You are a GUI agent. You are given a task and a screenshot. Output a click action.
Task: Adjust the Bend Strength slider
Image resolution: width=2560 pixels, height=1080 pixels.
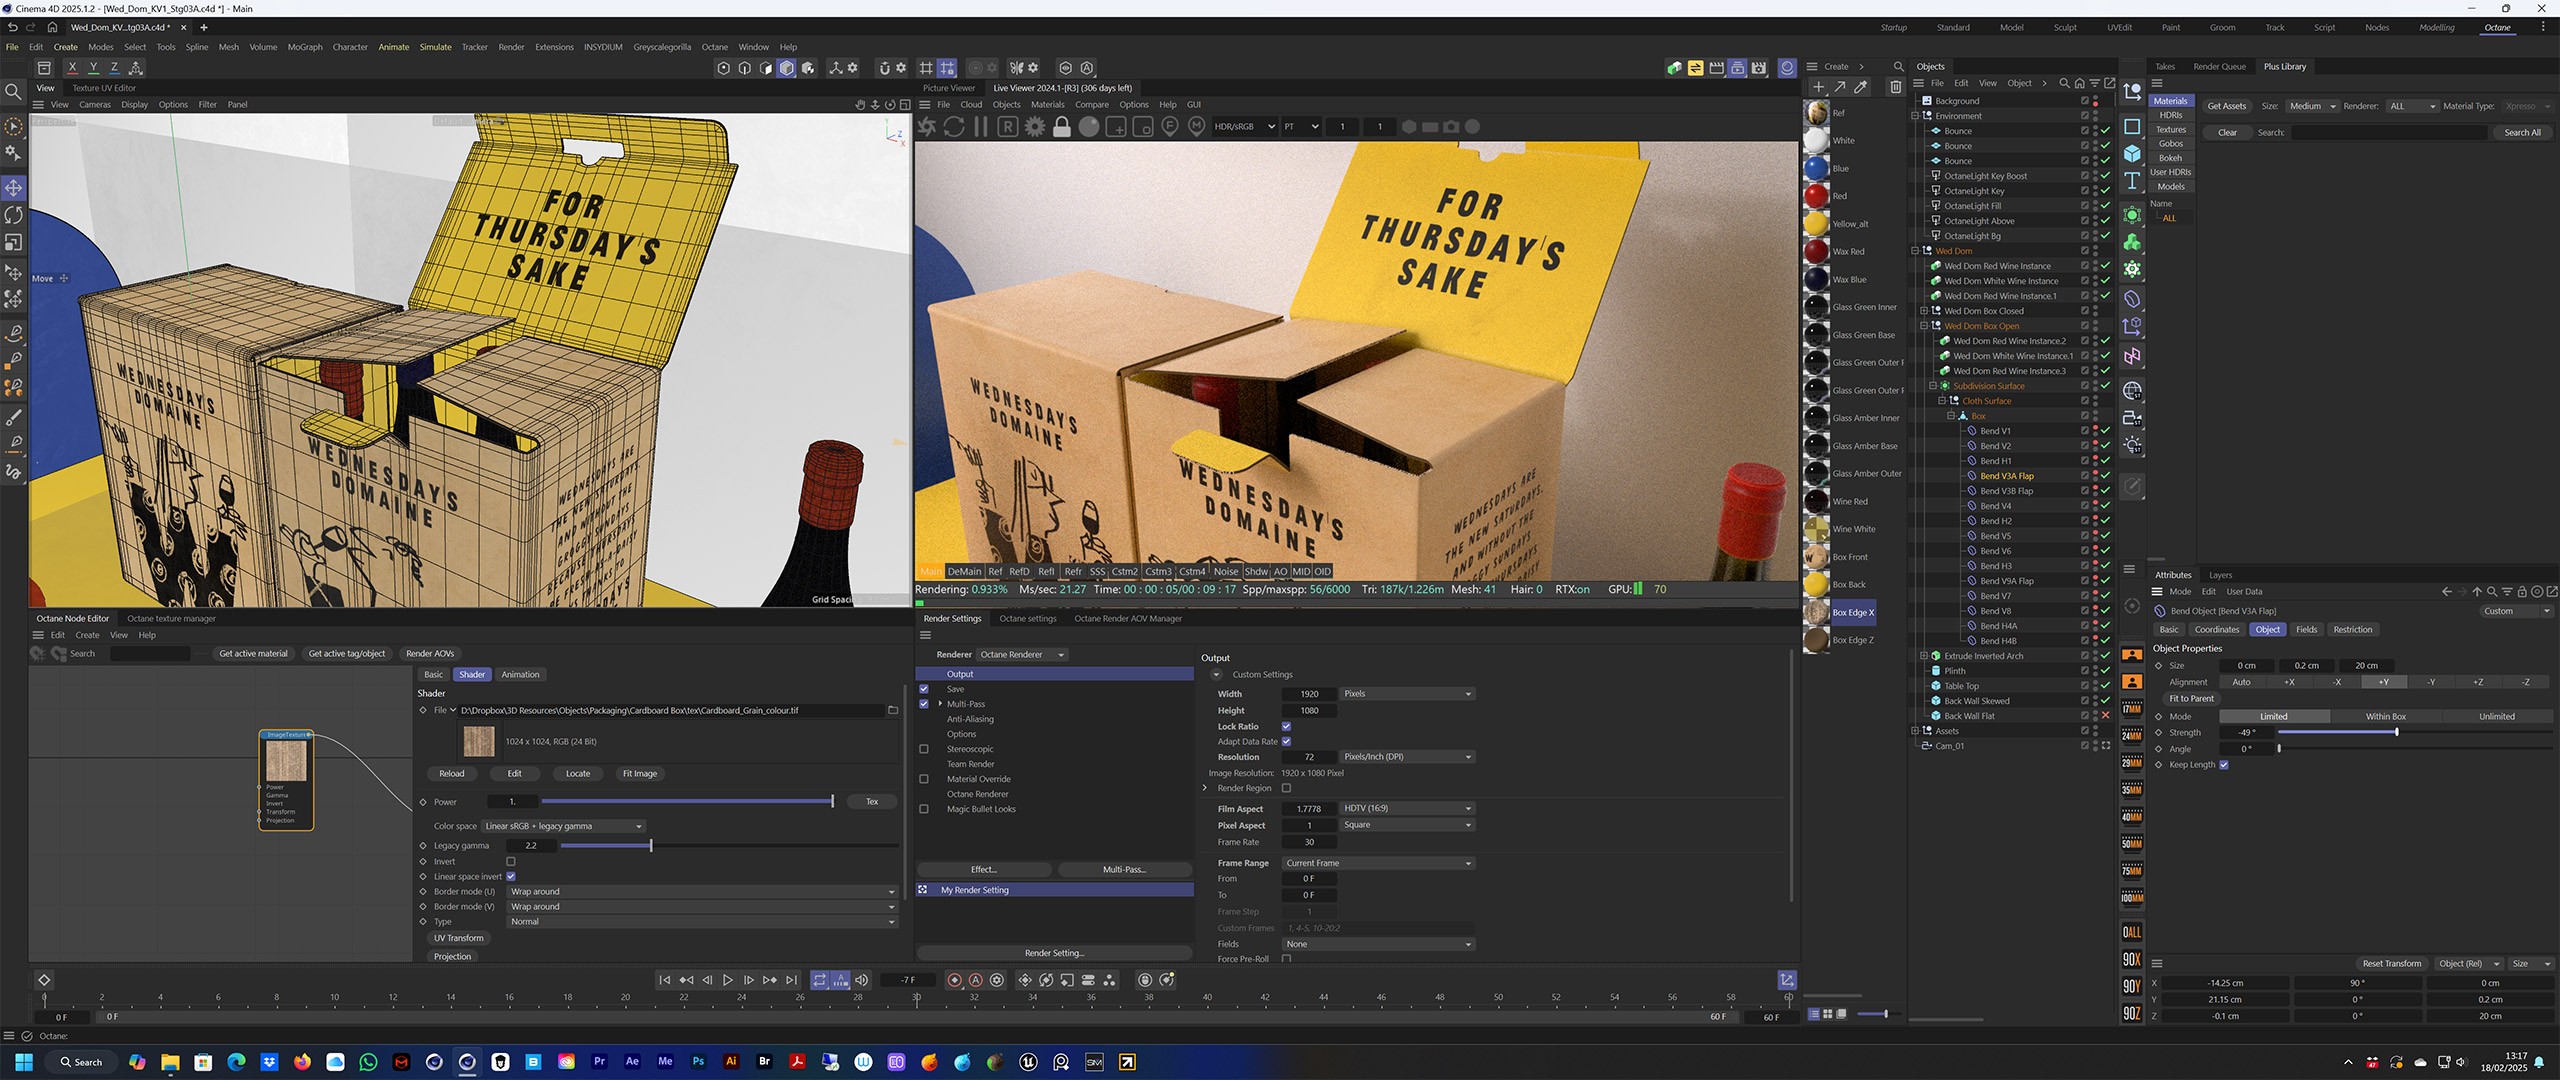[x=2396, y=733]
